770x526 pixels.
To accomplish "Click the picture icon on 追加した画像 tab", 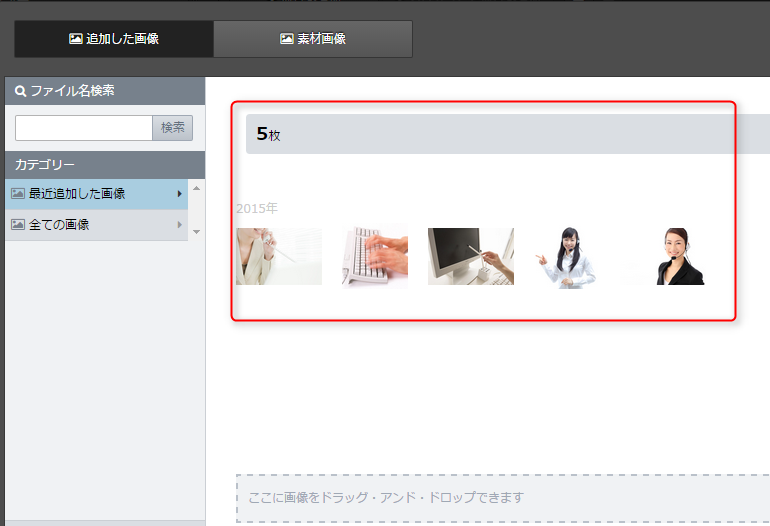I will tap(75, 39).
